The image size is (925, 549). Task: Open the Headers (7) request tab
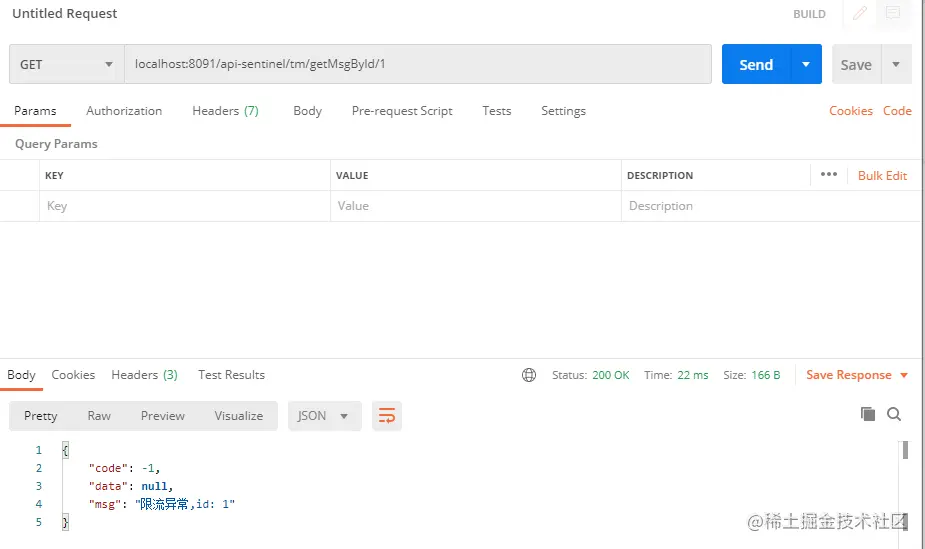coord(225,111)
